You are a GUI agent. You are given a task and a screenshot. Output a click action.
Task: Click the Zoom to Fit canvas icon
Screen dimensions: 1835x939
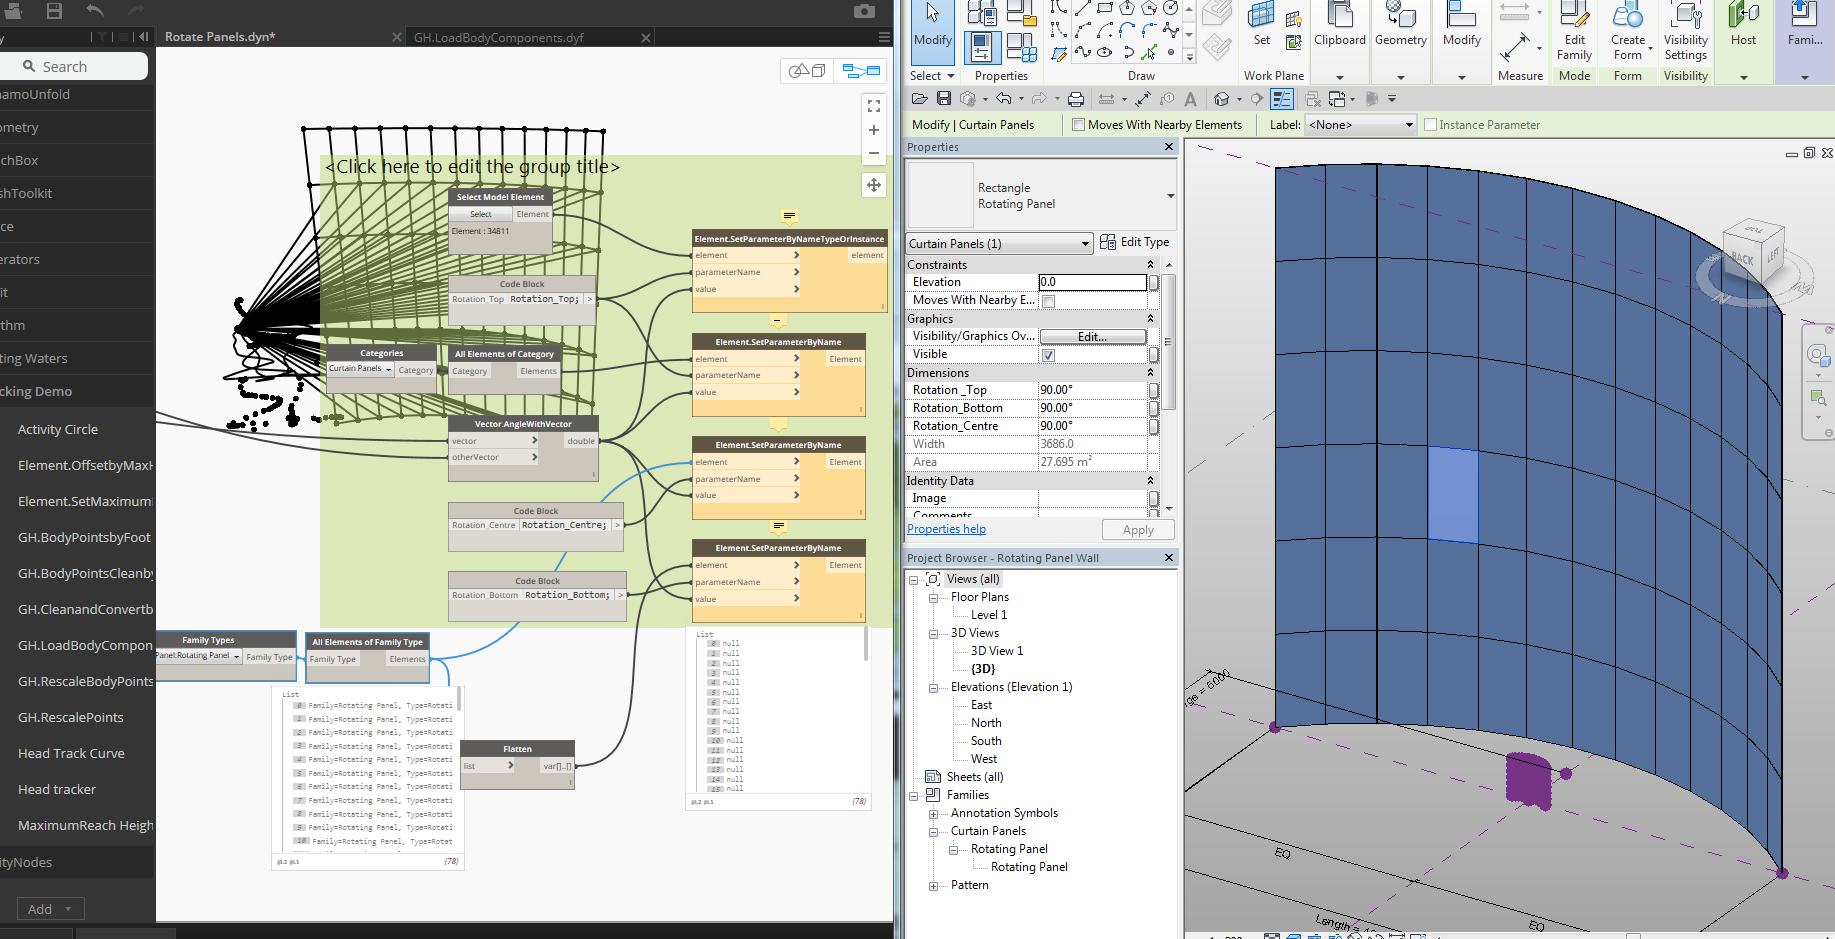[873, 106]
